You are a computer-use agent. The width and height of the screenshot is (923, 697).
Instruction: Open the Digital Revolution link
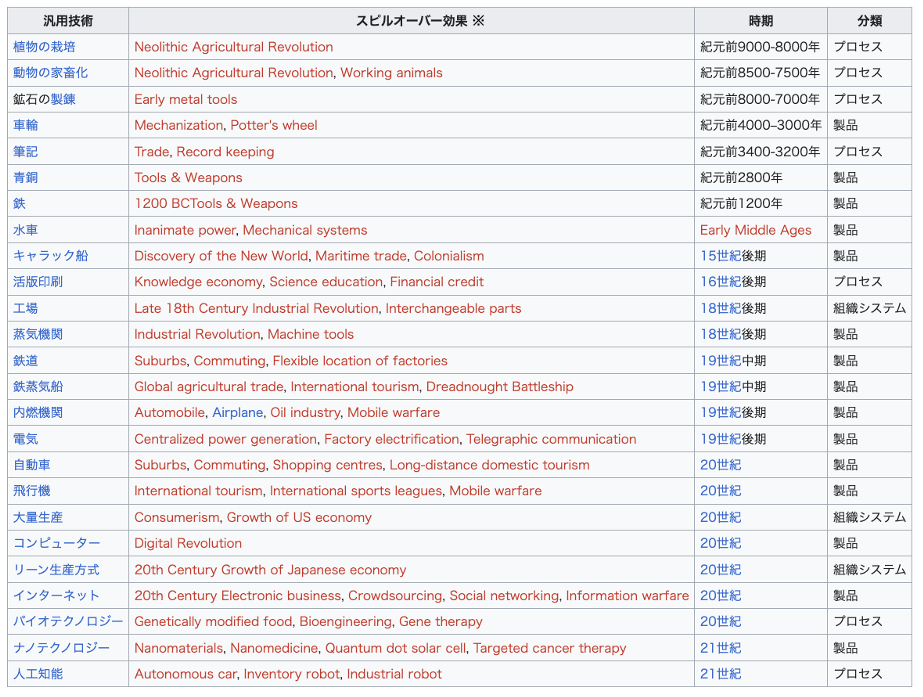point(188,544)
